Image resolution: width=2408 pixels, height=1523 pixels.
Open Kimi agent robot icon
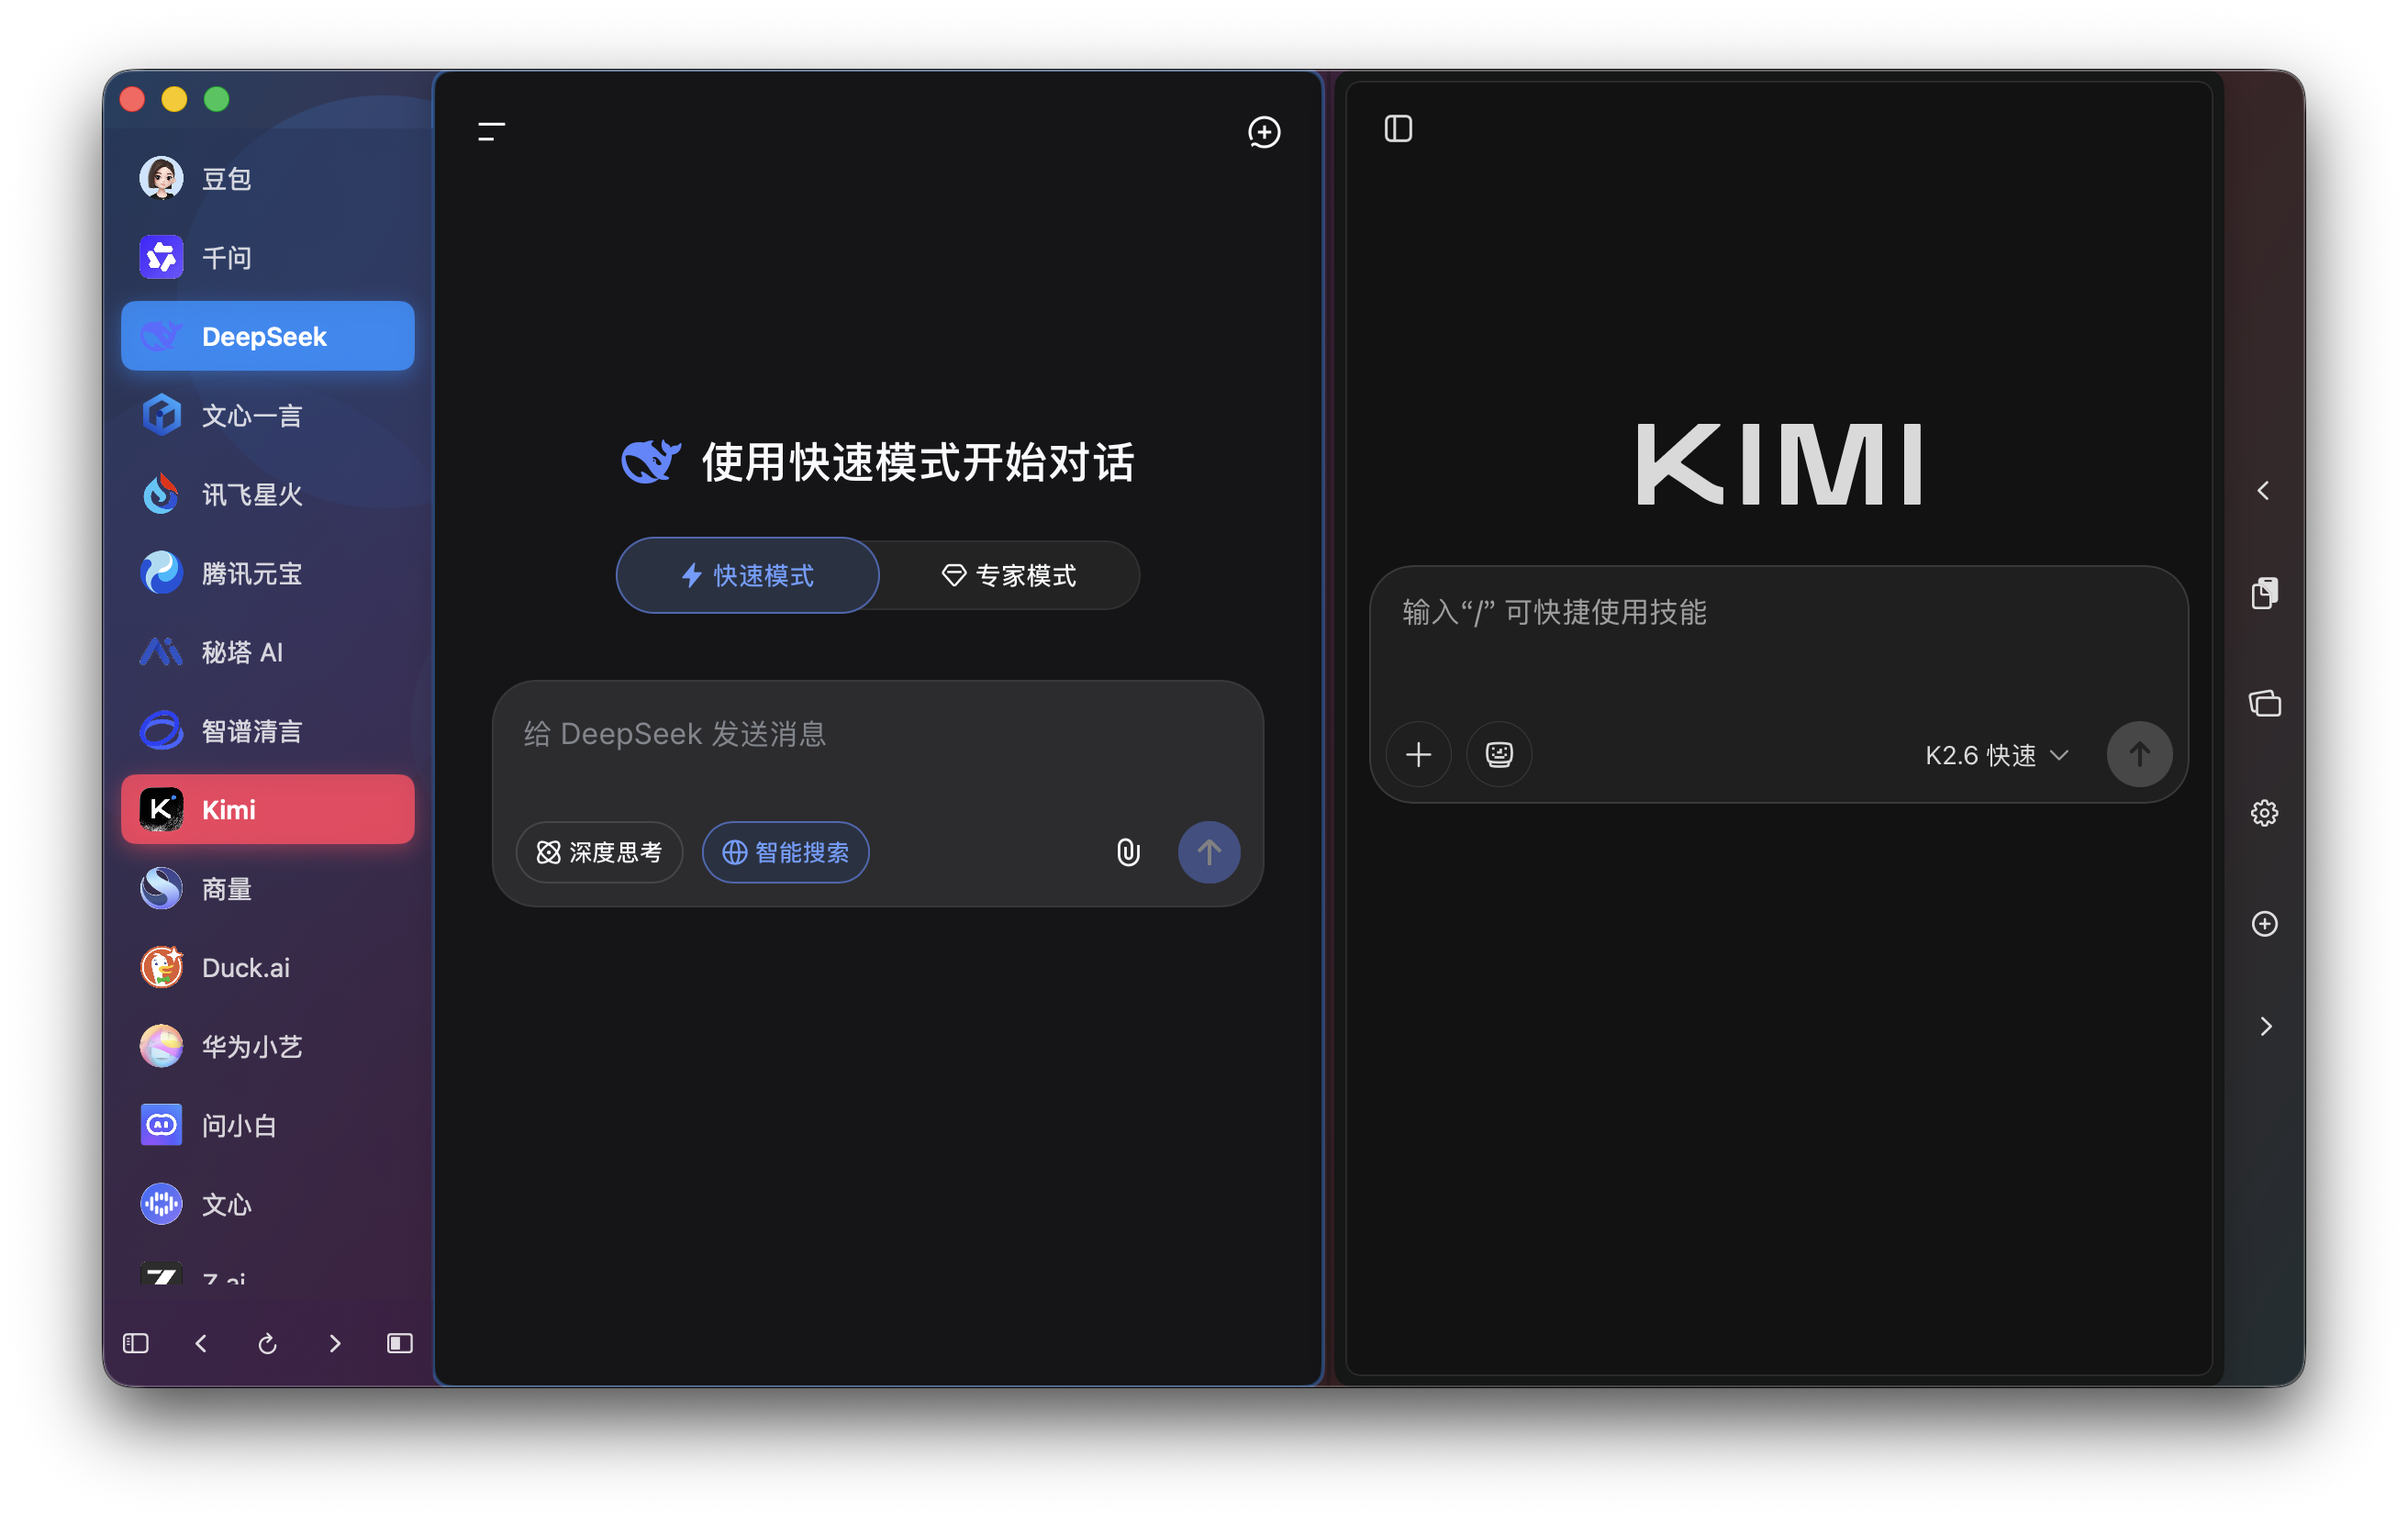click(x=1498, y=754)
